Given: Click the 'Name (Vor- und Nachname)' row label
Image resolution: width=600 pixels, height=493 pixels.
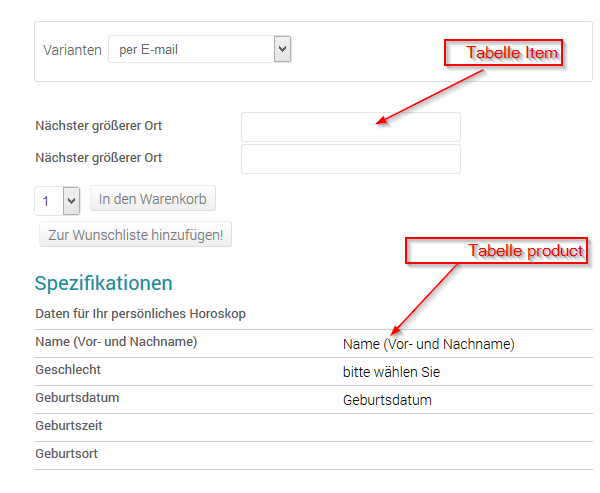Looking at the screenshot, I should coord(116,342).
